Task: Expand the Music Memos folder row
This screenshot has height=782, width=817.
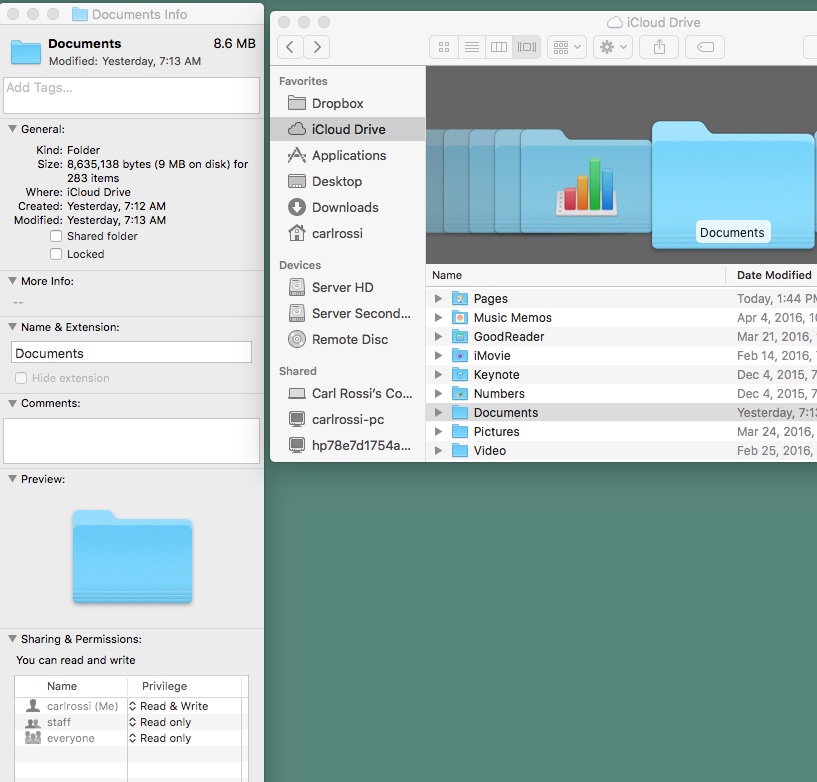Action: [x=438, y=317]
